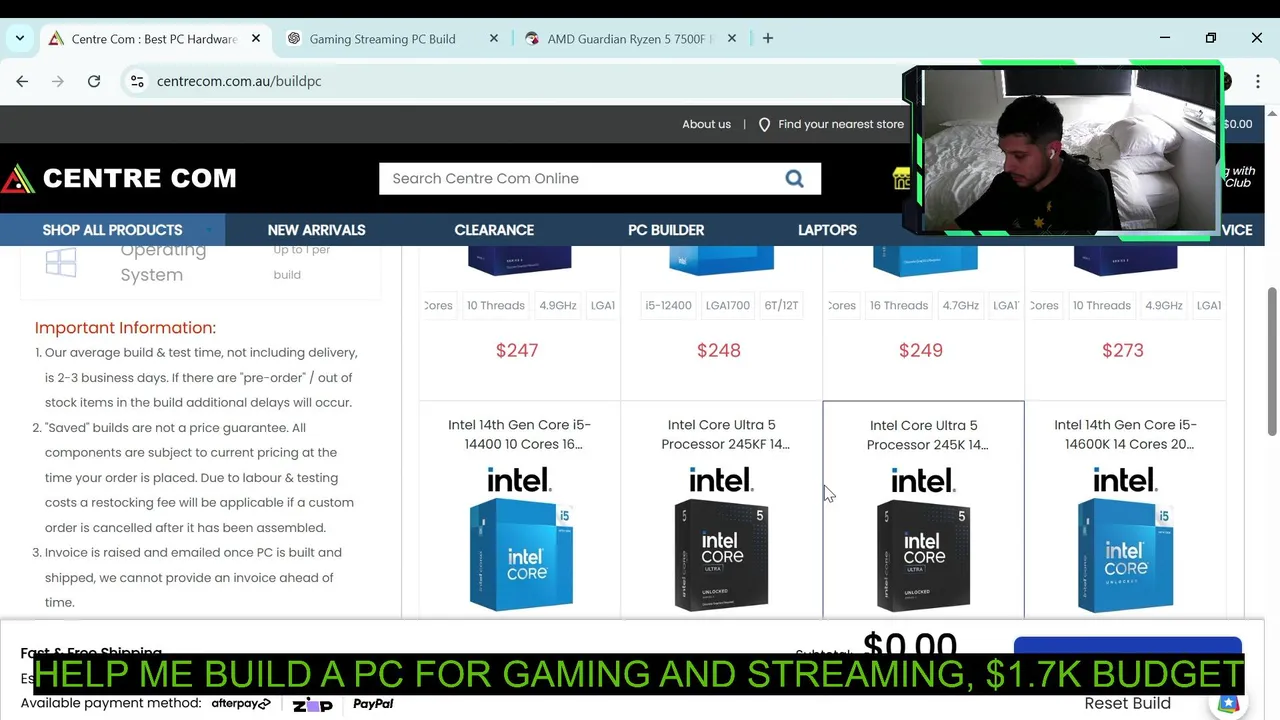Click the Afterpay payment logo
Viewport: 1280px width, 720px height.
[x=241, y=703]
